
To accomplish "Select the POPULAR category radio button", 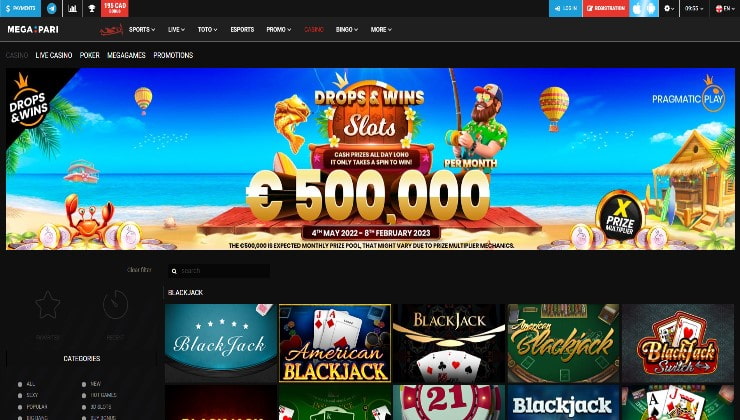I will pyautogui.click(x=20, y=407).
